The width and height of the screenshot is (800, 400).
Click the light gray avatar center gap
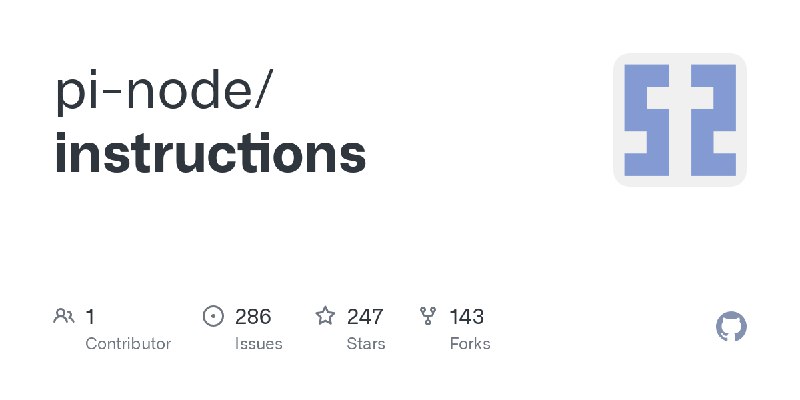pos(680,120)
